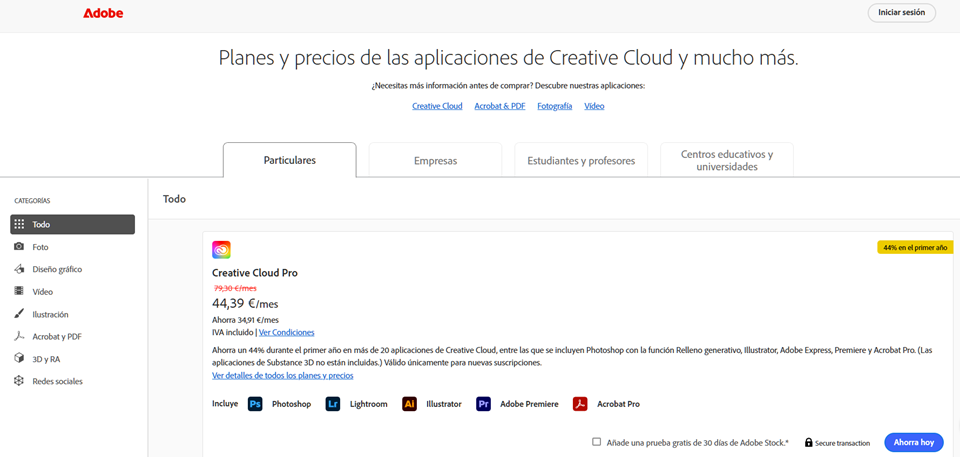Click the Acrobat Pro red icon
Screen dimensions: 960x457
(x=580, y=404)
